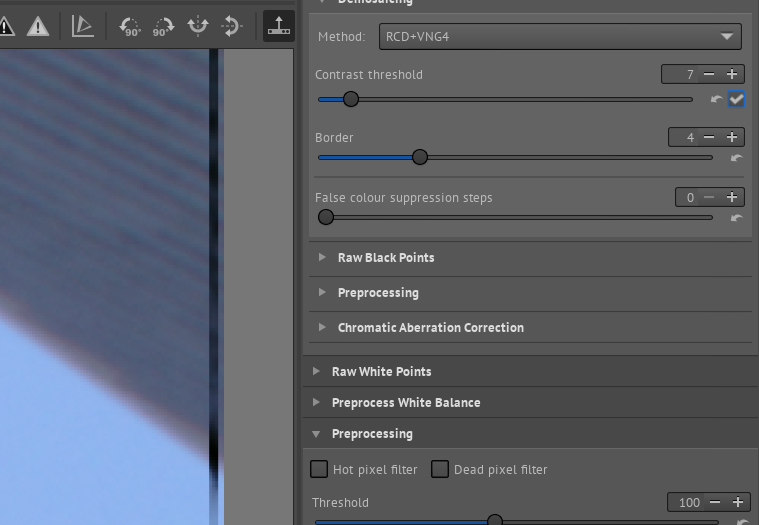
Task: Click the 'Contrast threshold' label text
Action: pyautogui.click(x=369, y=75)
